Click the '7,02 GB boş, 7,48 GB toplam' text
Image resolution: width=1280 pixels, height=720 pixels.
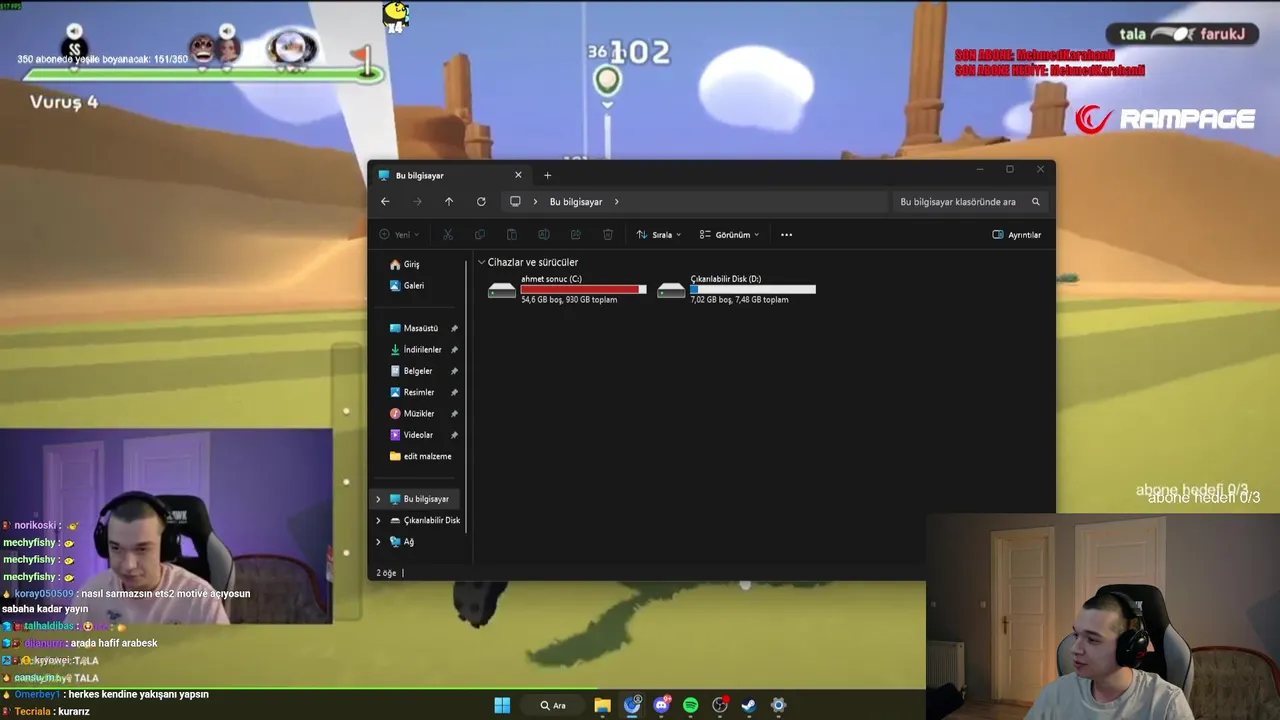pyautogui.click(x=739, y=300)
